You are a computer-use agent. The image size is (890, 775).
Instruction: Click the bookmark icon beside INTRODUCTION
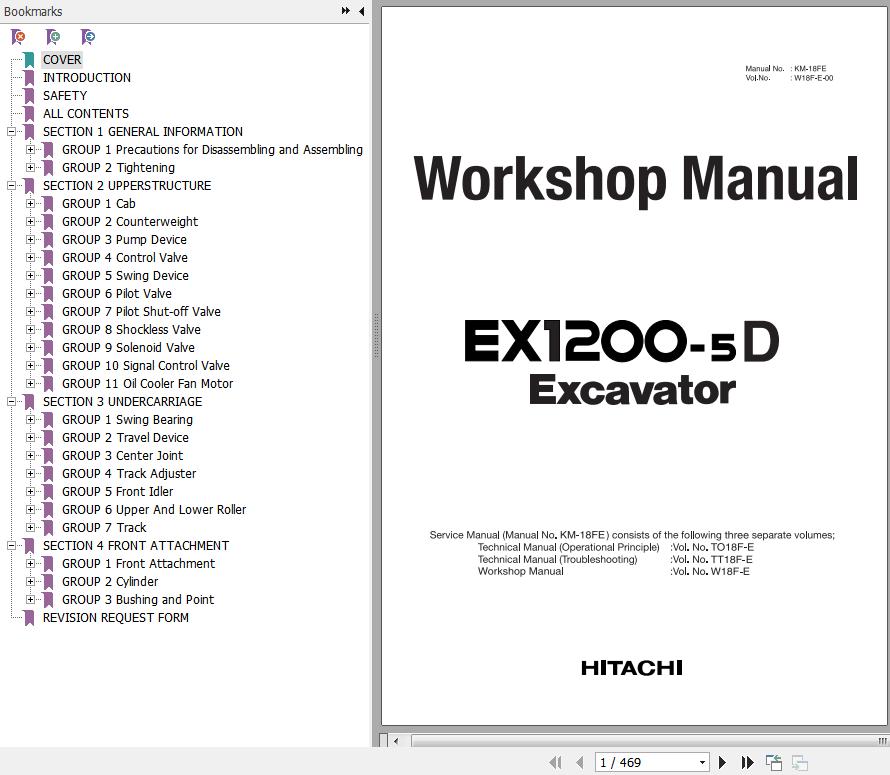tap(29, 78)
